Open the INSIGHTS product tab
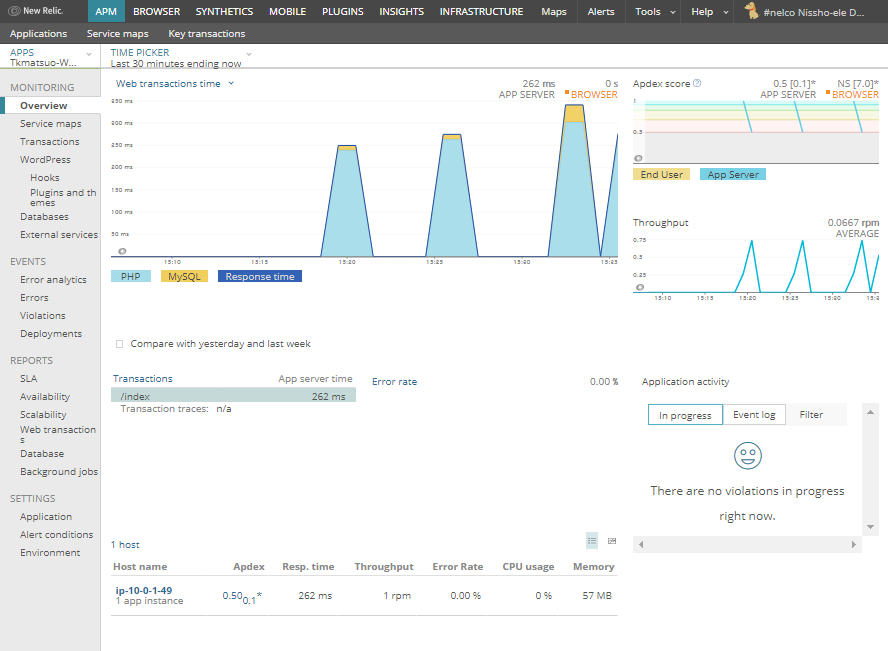The height and width of the screenshot is (651, 888). point(402,11)
